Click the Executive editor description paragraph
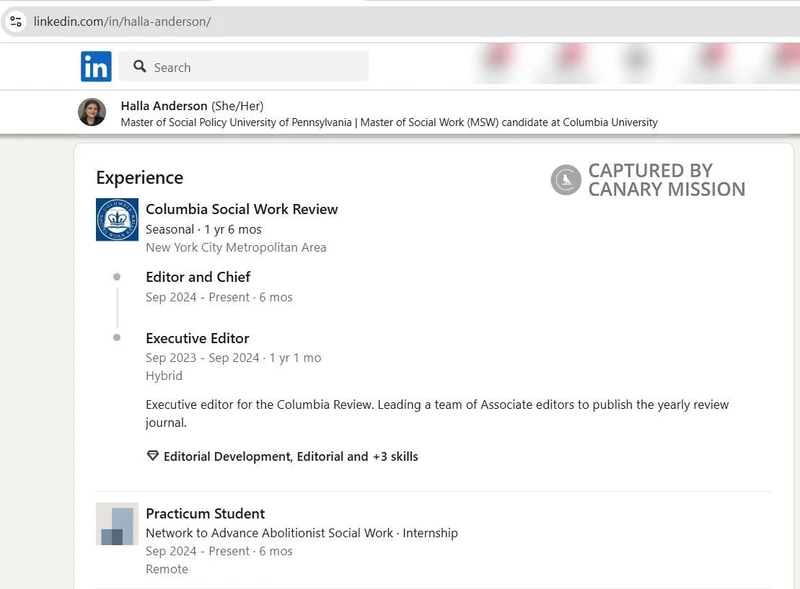Screen dimensions: 800x589 pos(437,413)
